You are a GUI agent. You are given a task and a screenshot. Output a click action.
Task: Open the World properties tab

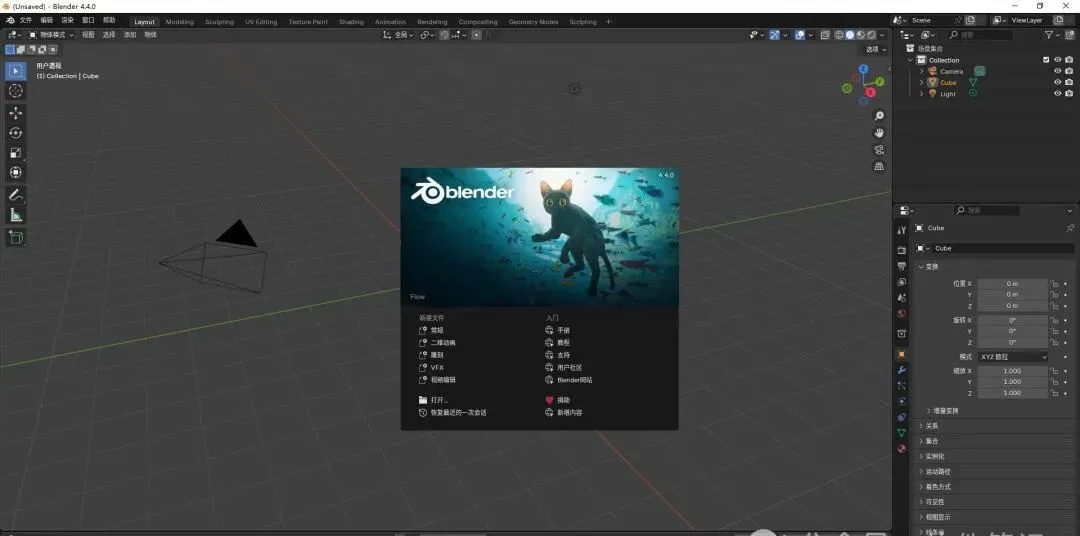pos(902,313)
